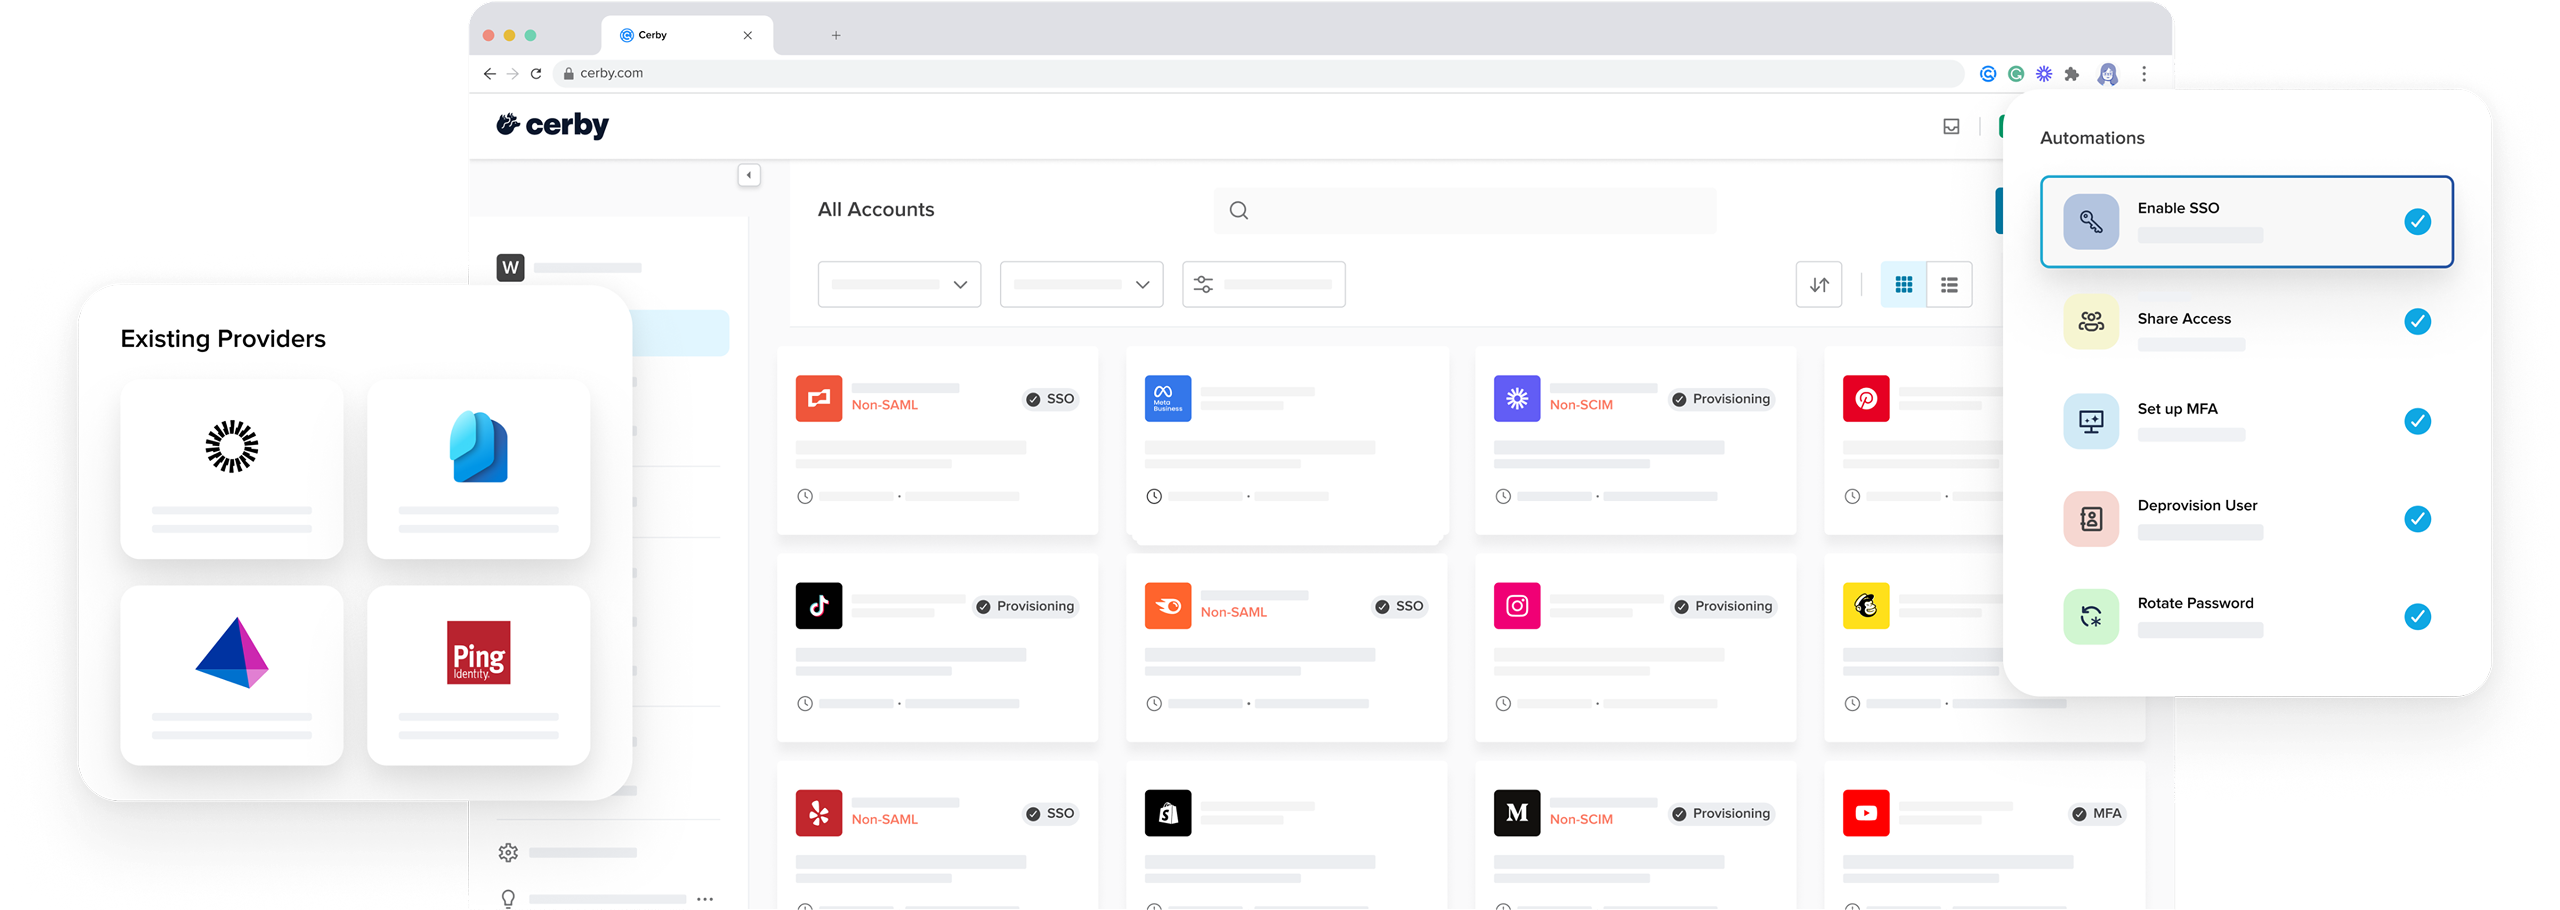Image resolution: width=2560 pixels, height=910 pixels.
Task: Click the sort arrows button
Action: [1819, 285]
